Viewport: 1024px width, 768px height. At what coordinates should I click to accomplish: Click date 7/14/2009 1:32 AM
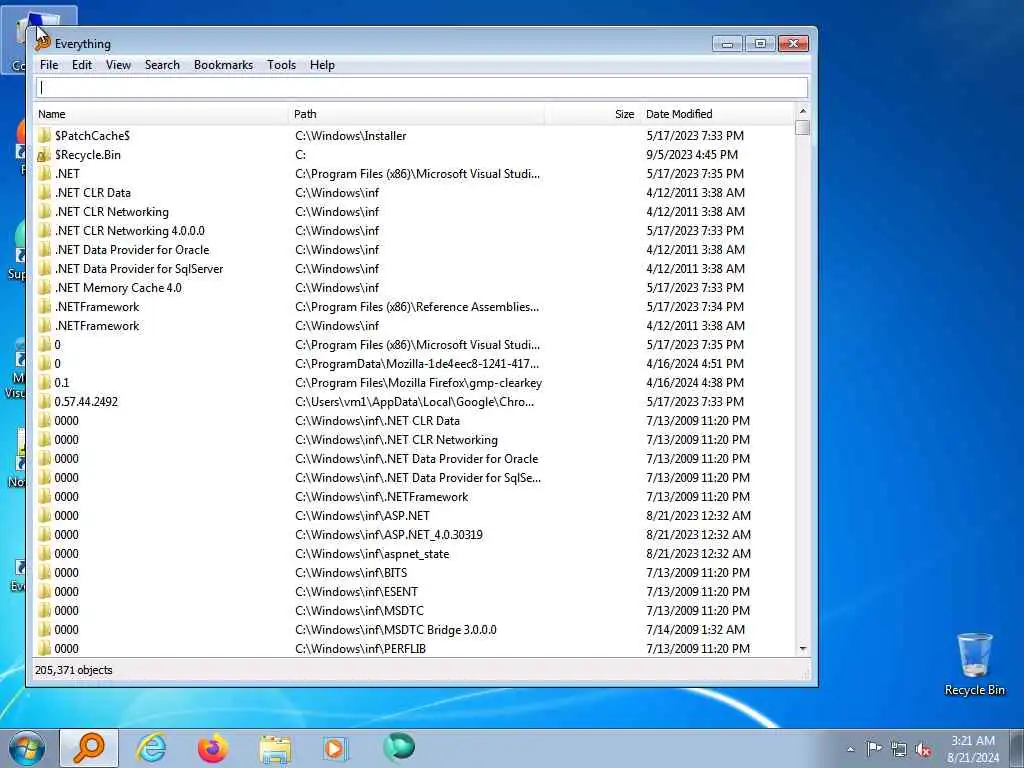pos(696,630)
